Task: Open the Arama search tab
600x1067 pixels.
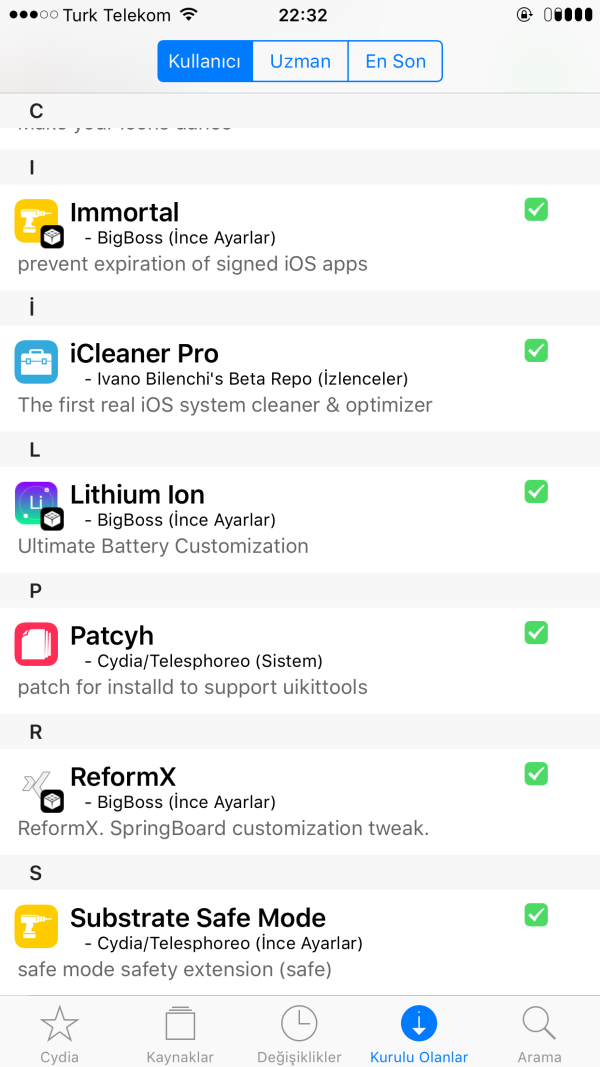Action: tap(539, 1034)
